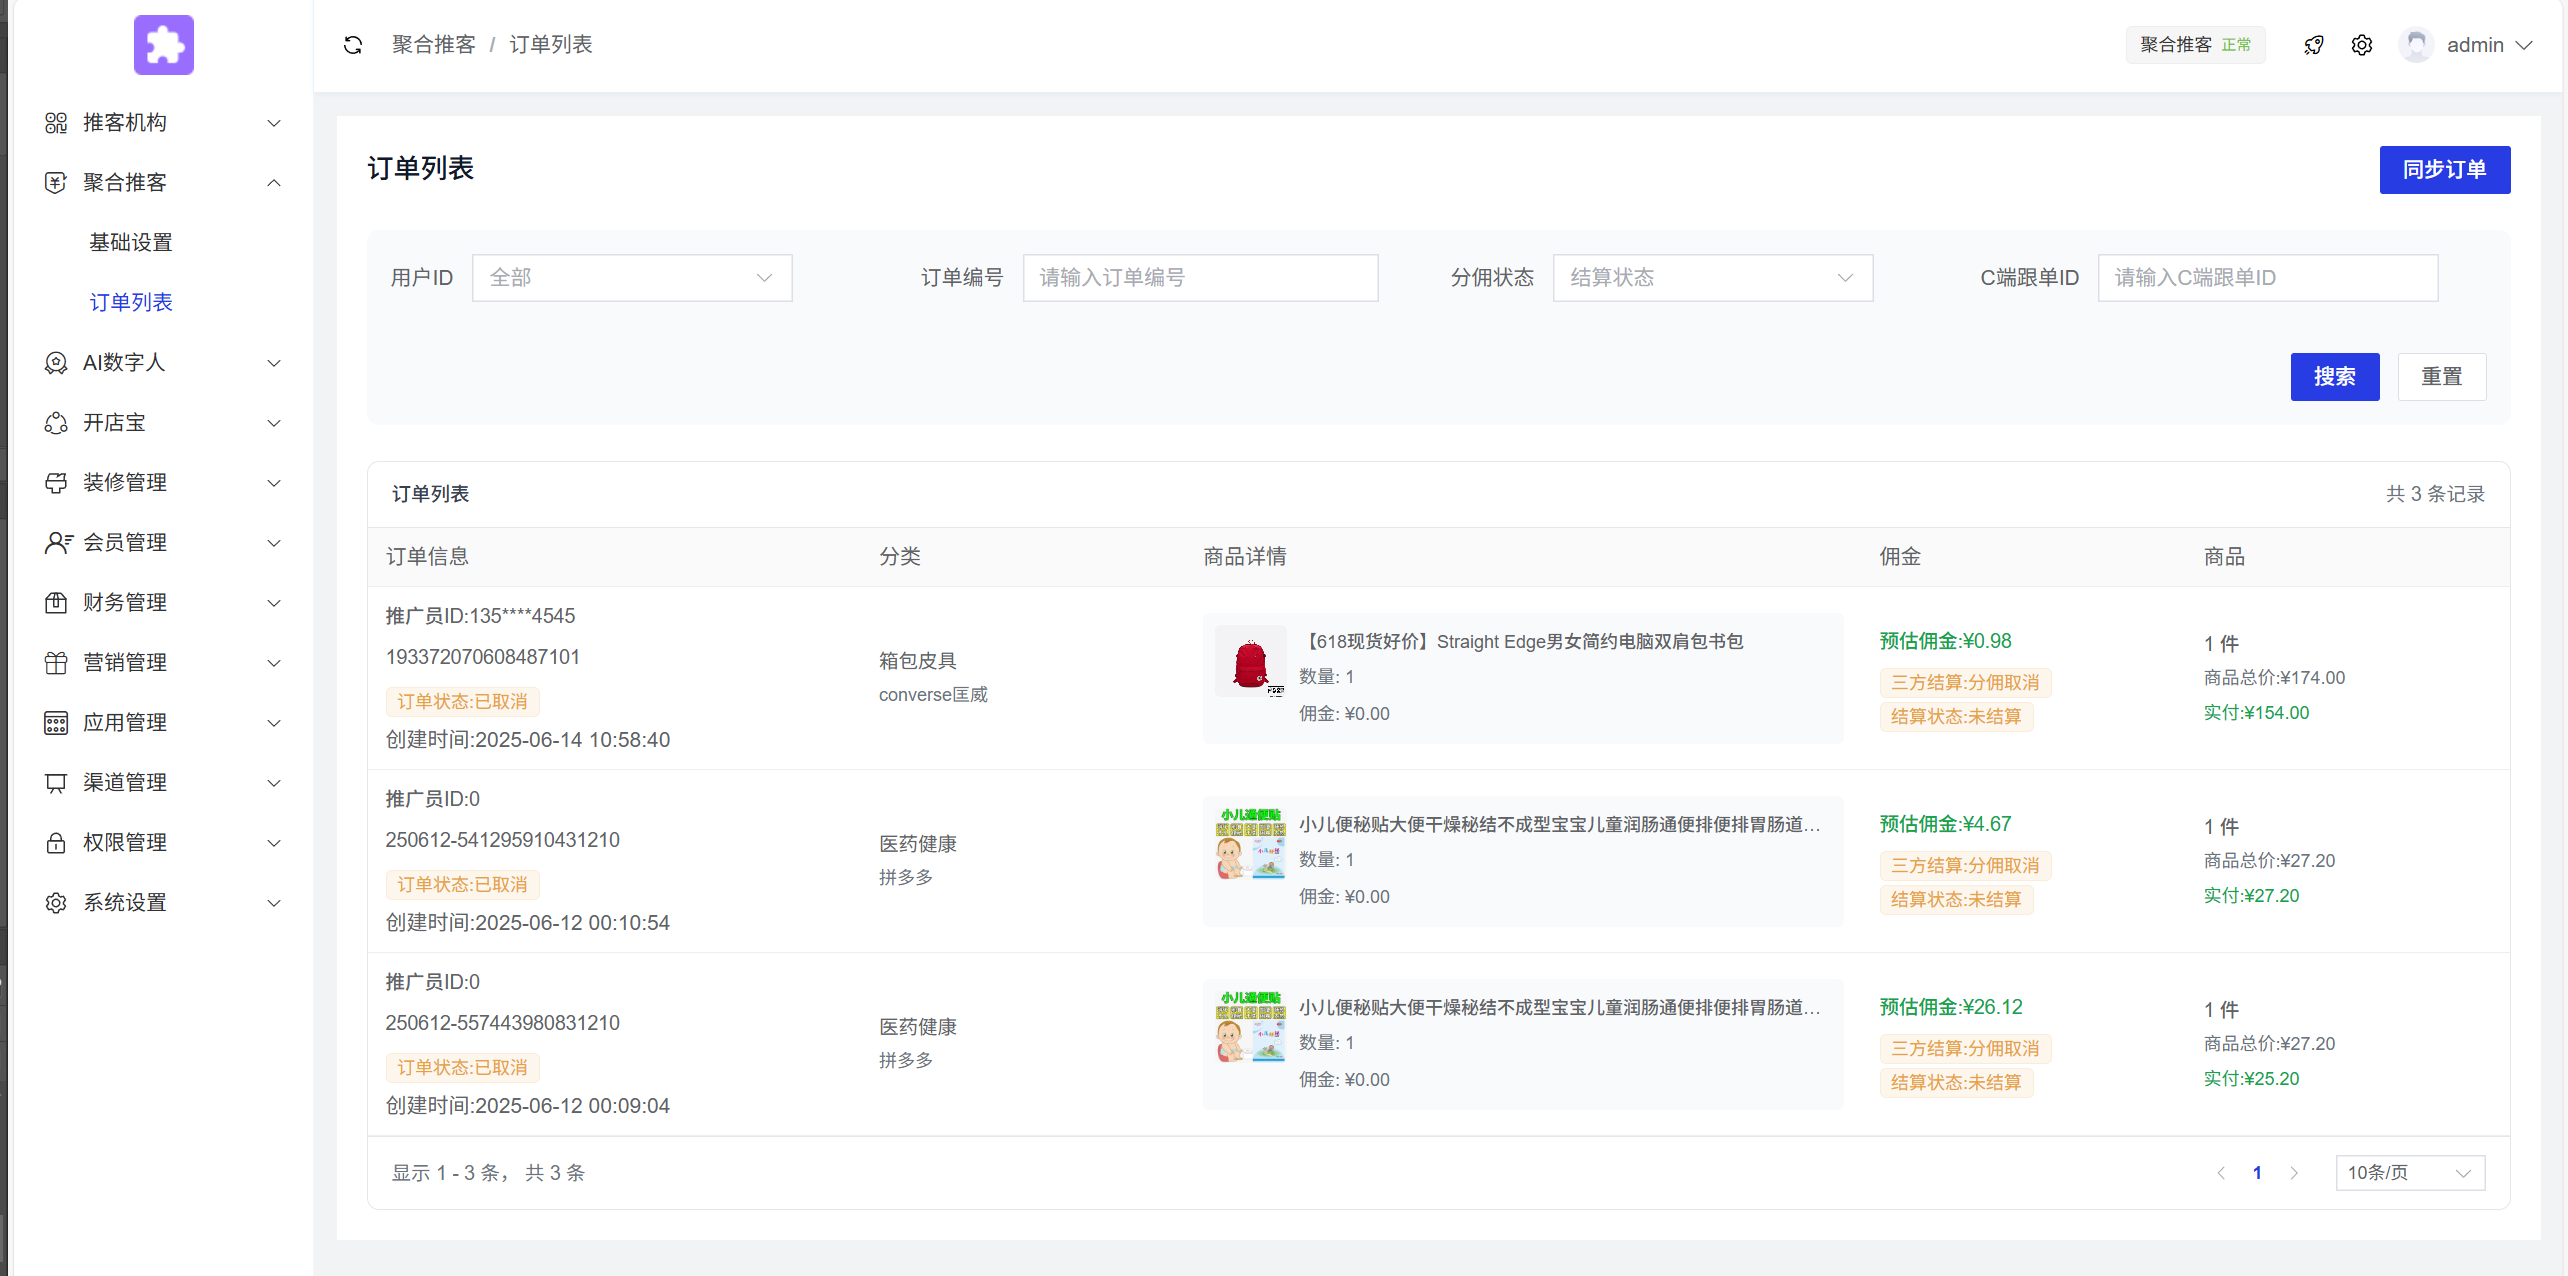Image resolution: width=2568 pixels, height=1276 pixels.
Task: Open the settings gear in header
Action: coord(2361,45)
